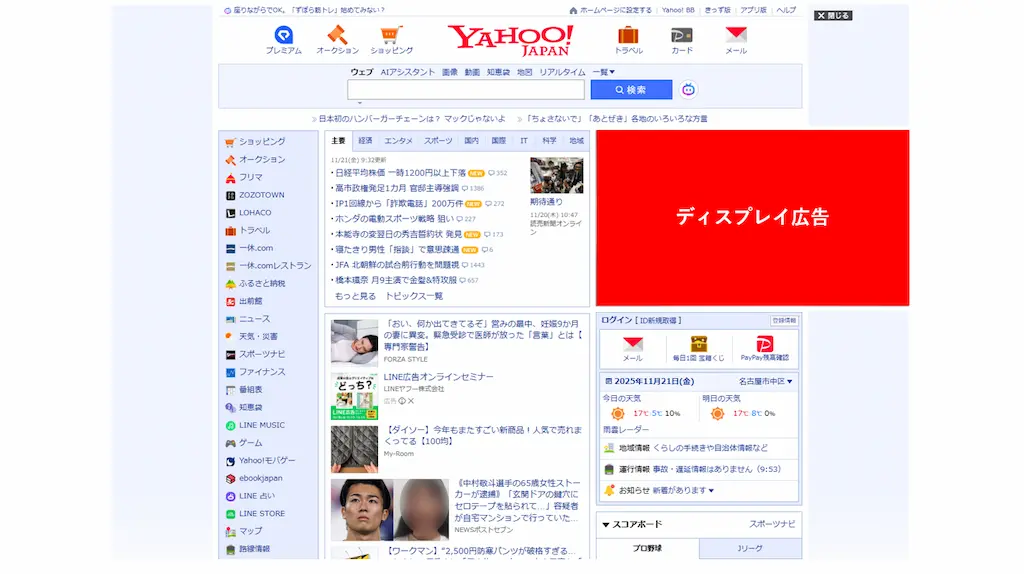
Task: Click the ID新規取得 link
Action: (658, 321)
